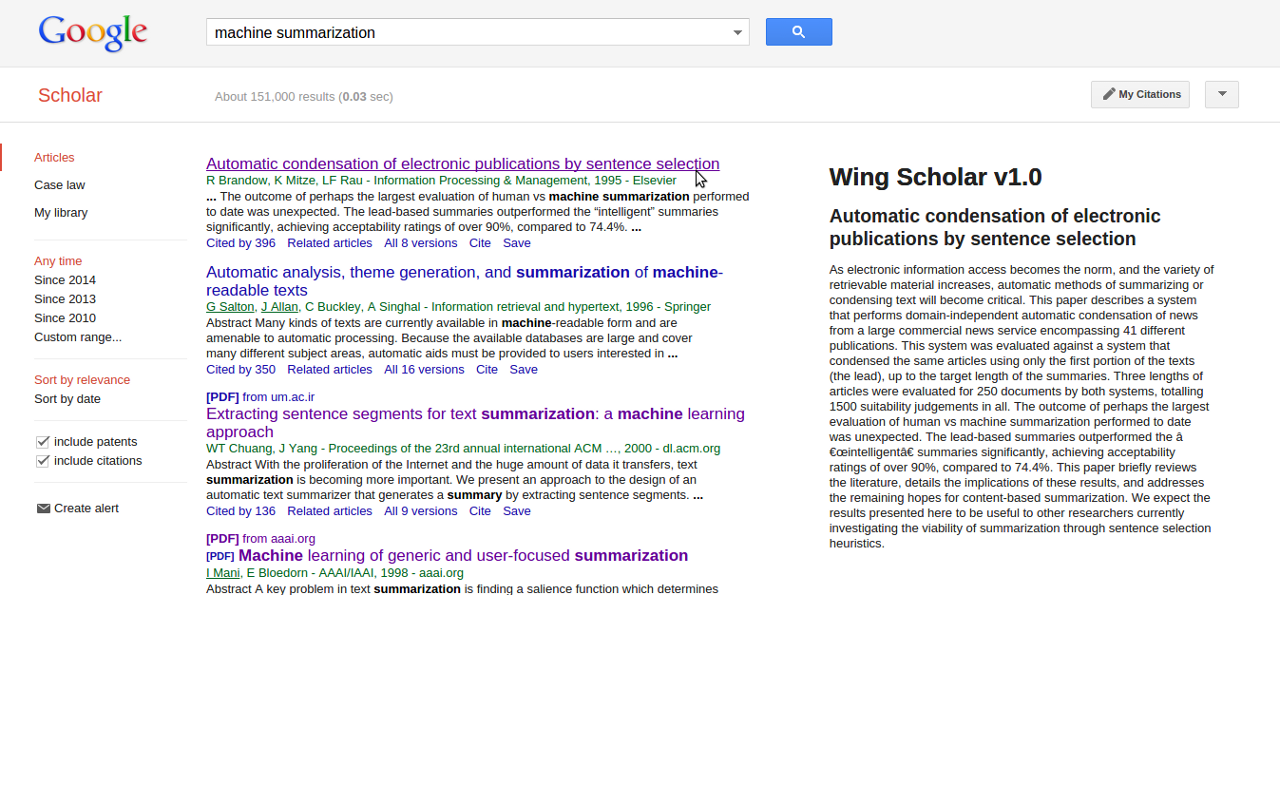Select Case law in the sidebar
The image size is (1280, 800).
(59, 185)
